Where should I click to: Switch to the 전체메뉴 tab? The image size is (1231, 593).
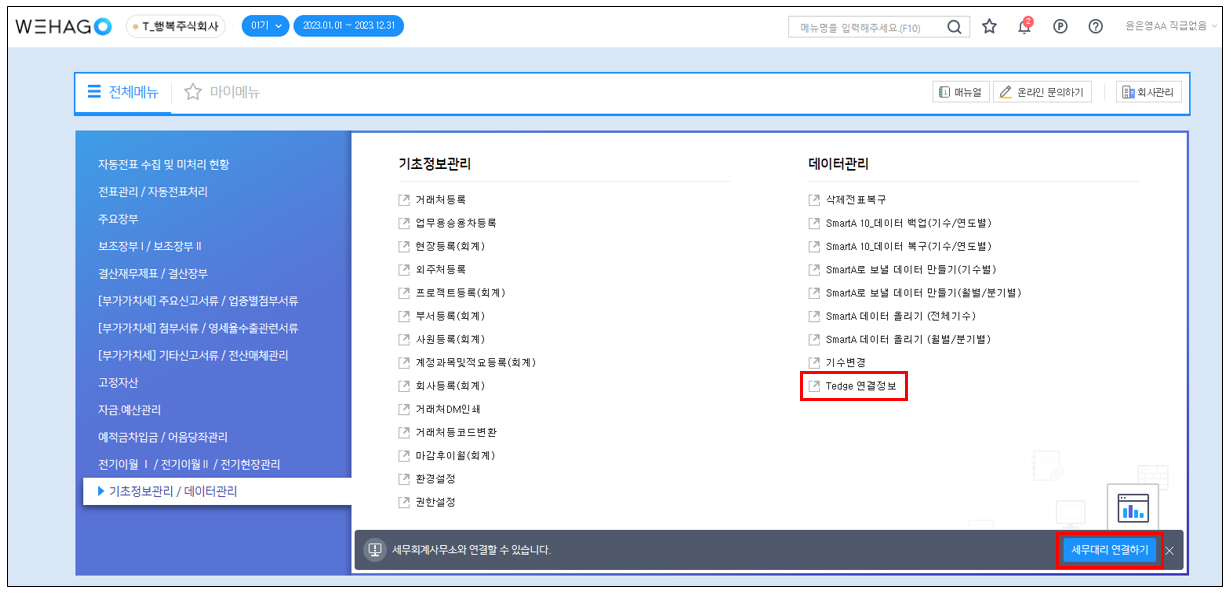click(122, 92)
